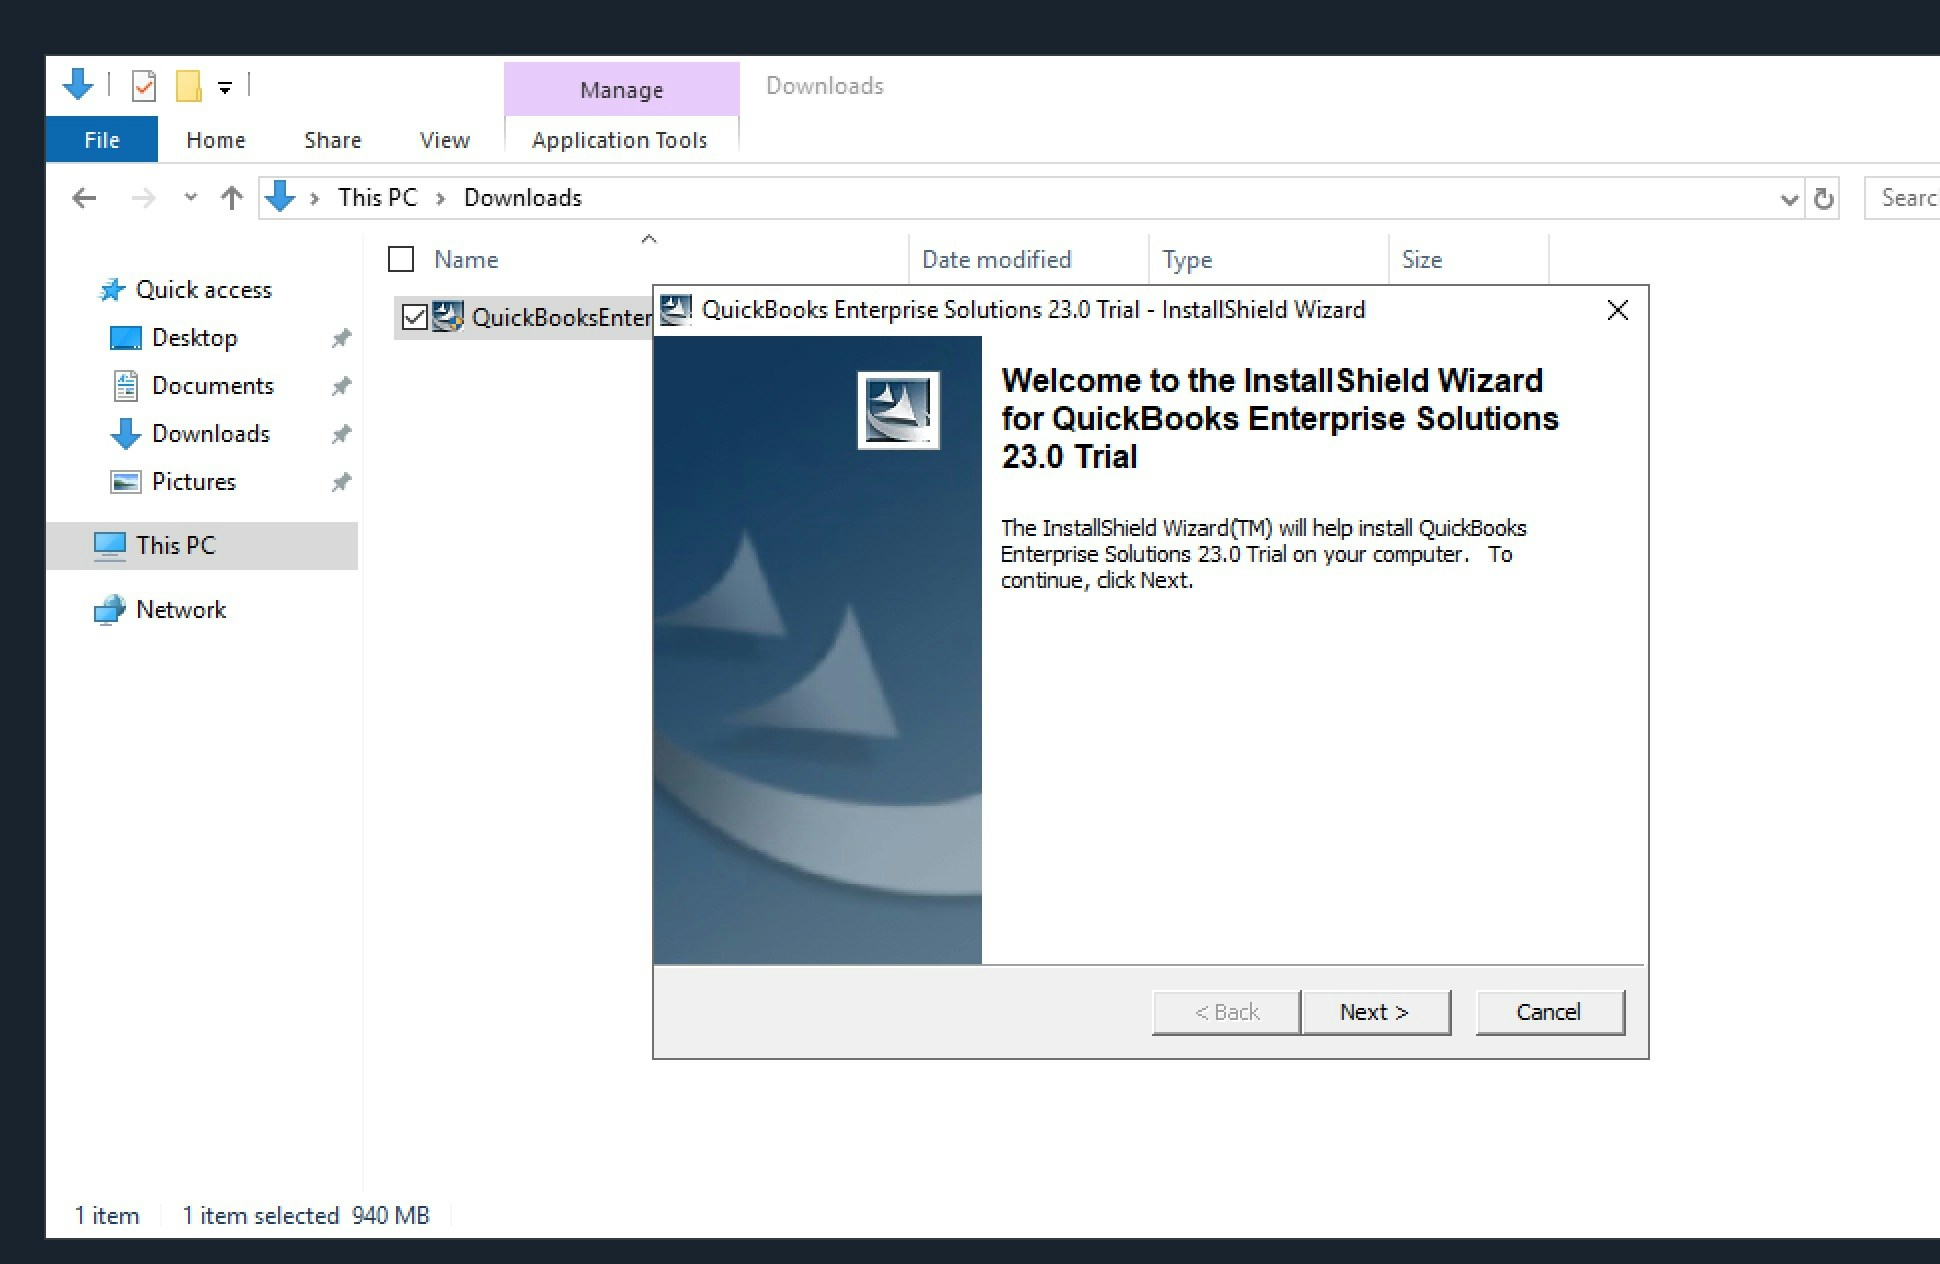Open Downloads in the navigation pane
The width and height of the screenshot is (1940, 1264).
click(x=210, y=434)
